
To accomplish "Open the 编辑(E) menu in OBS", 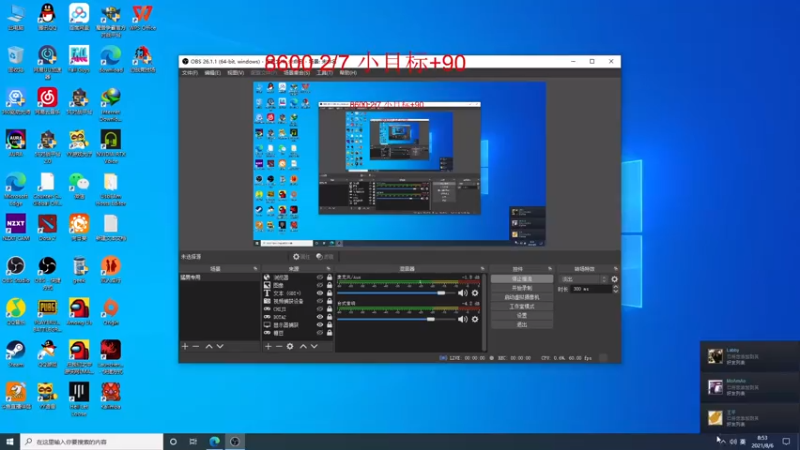I will [x=212, y=73].
